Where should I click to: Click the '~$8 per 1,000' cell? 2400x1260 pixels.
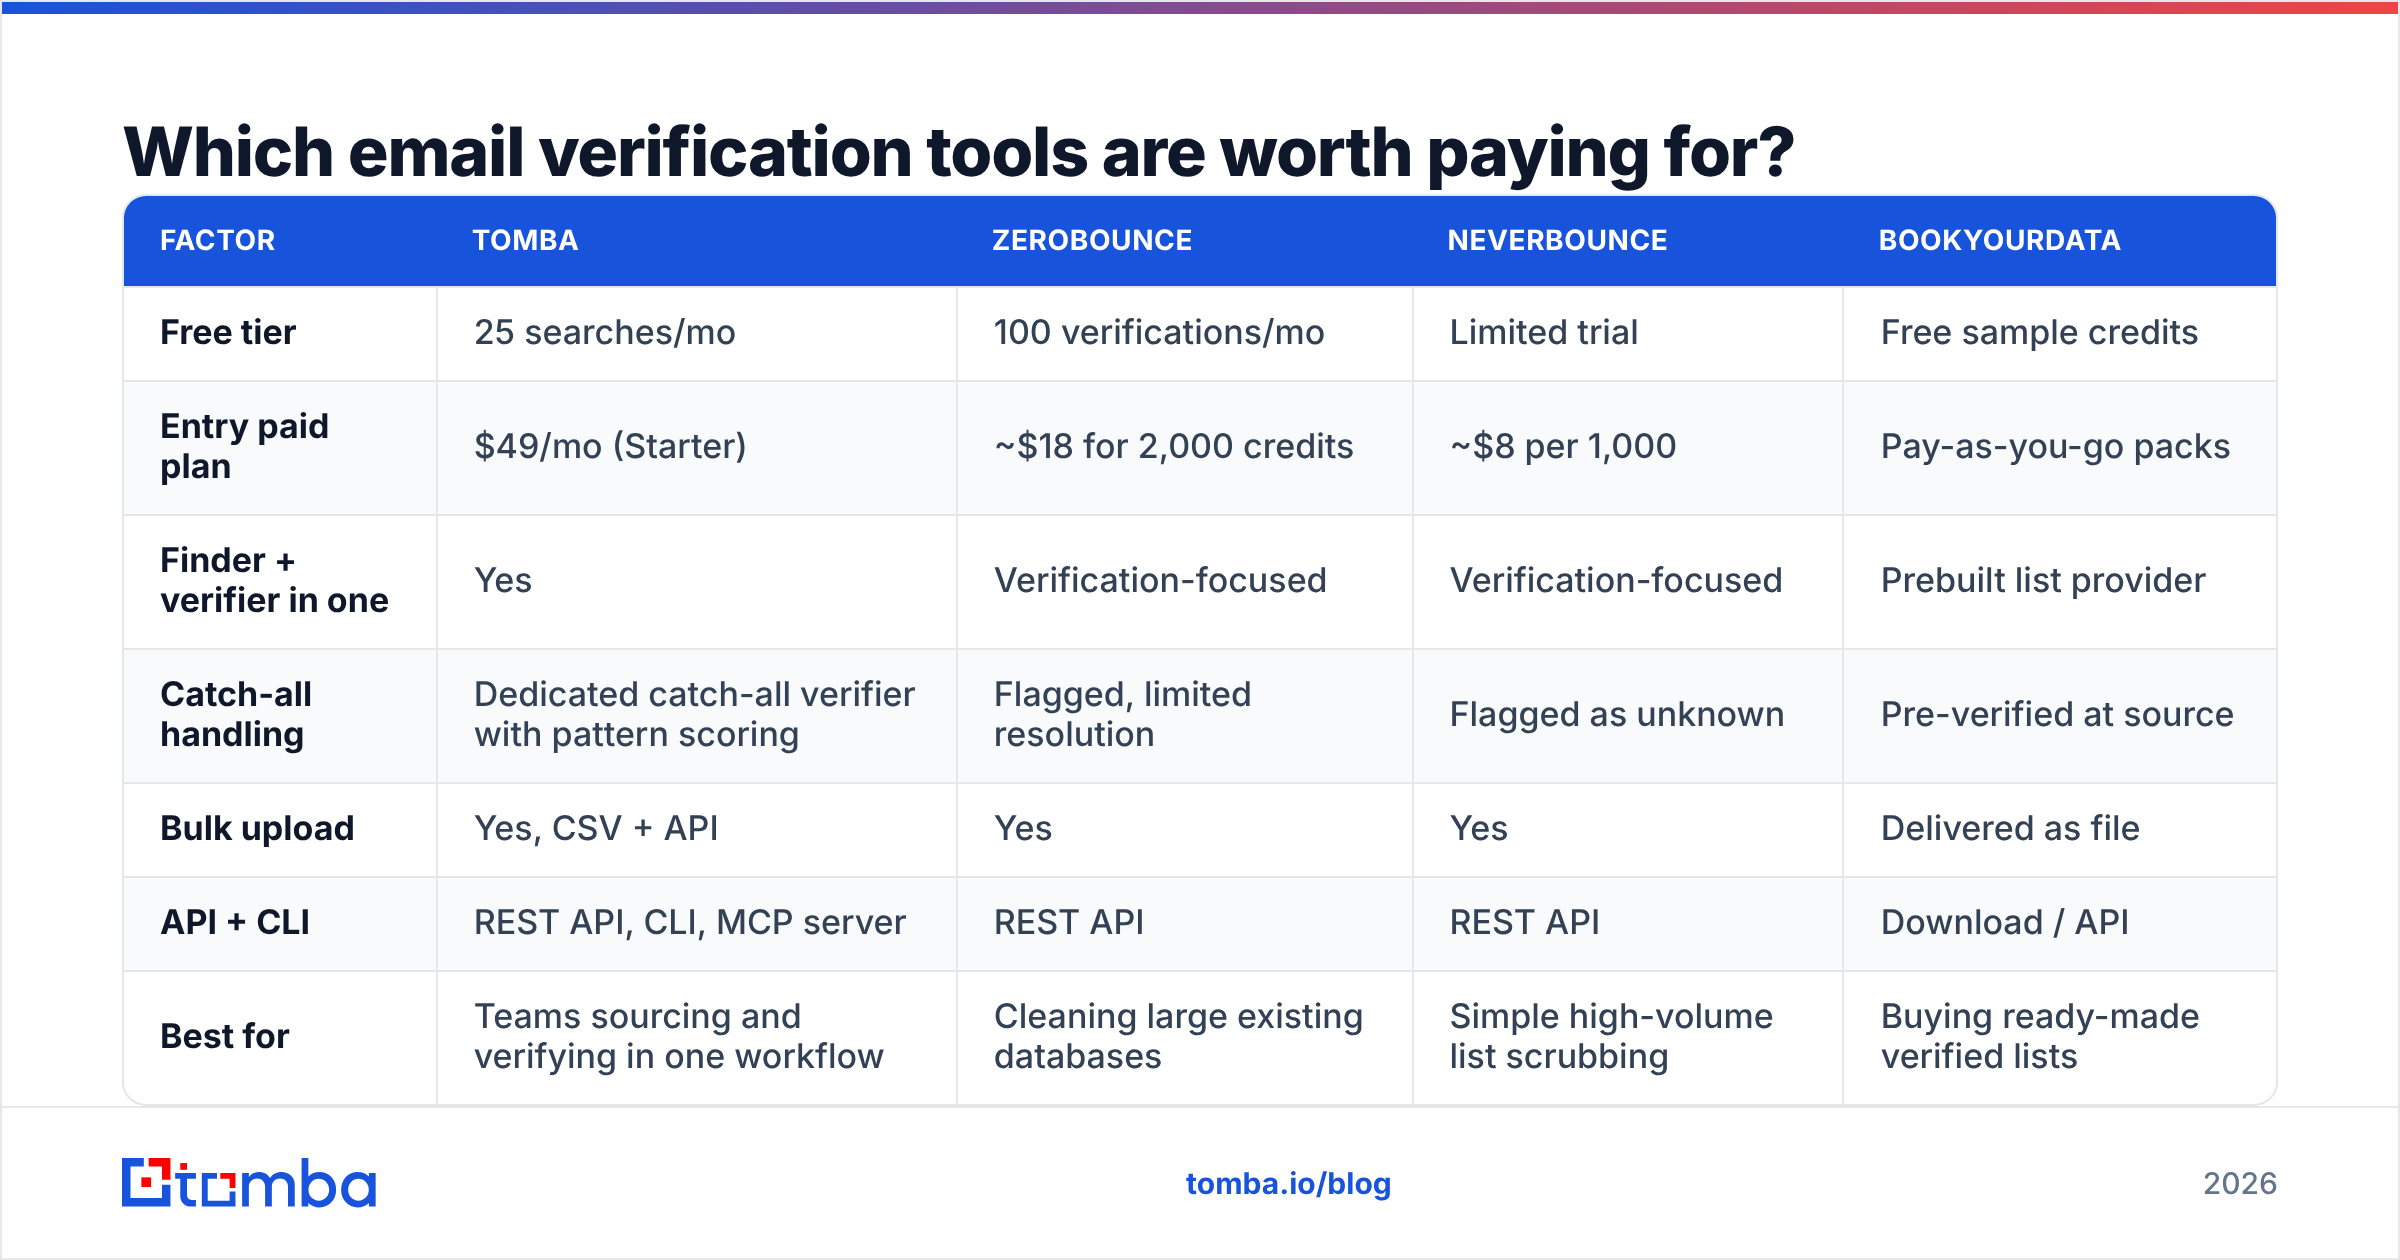(1563, 446)
